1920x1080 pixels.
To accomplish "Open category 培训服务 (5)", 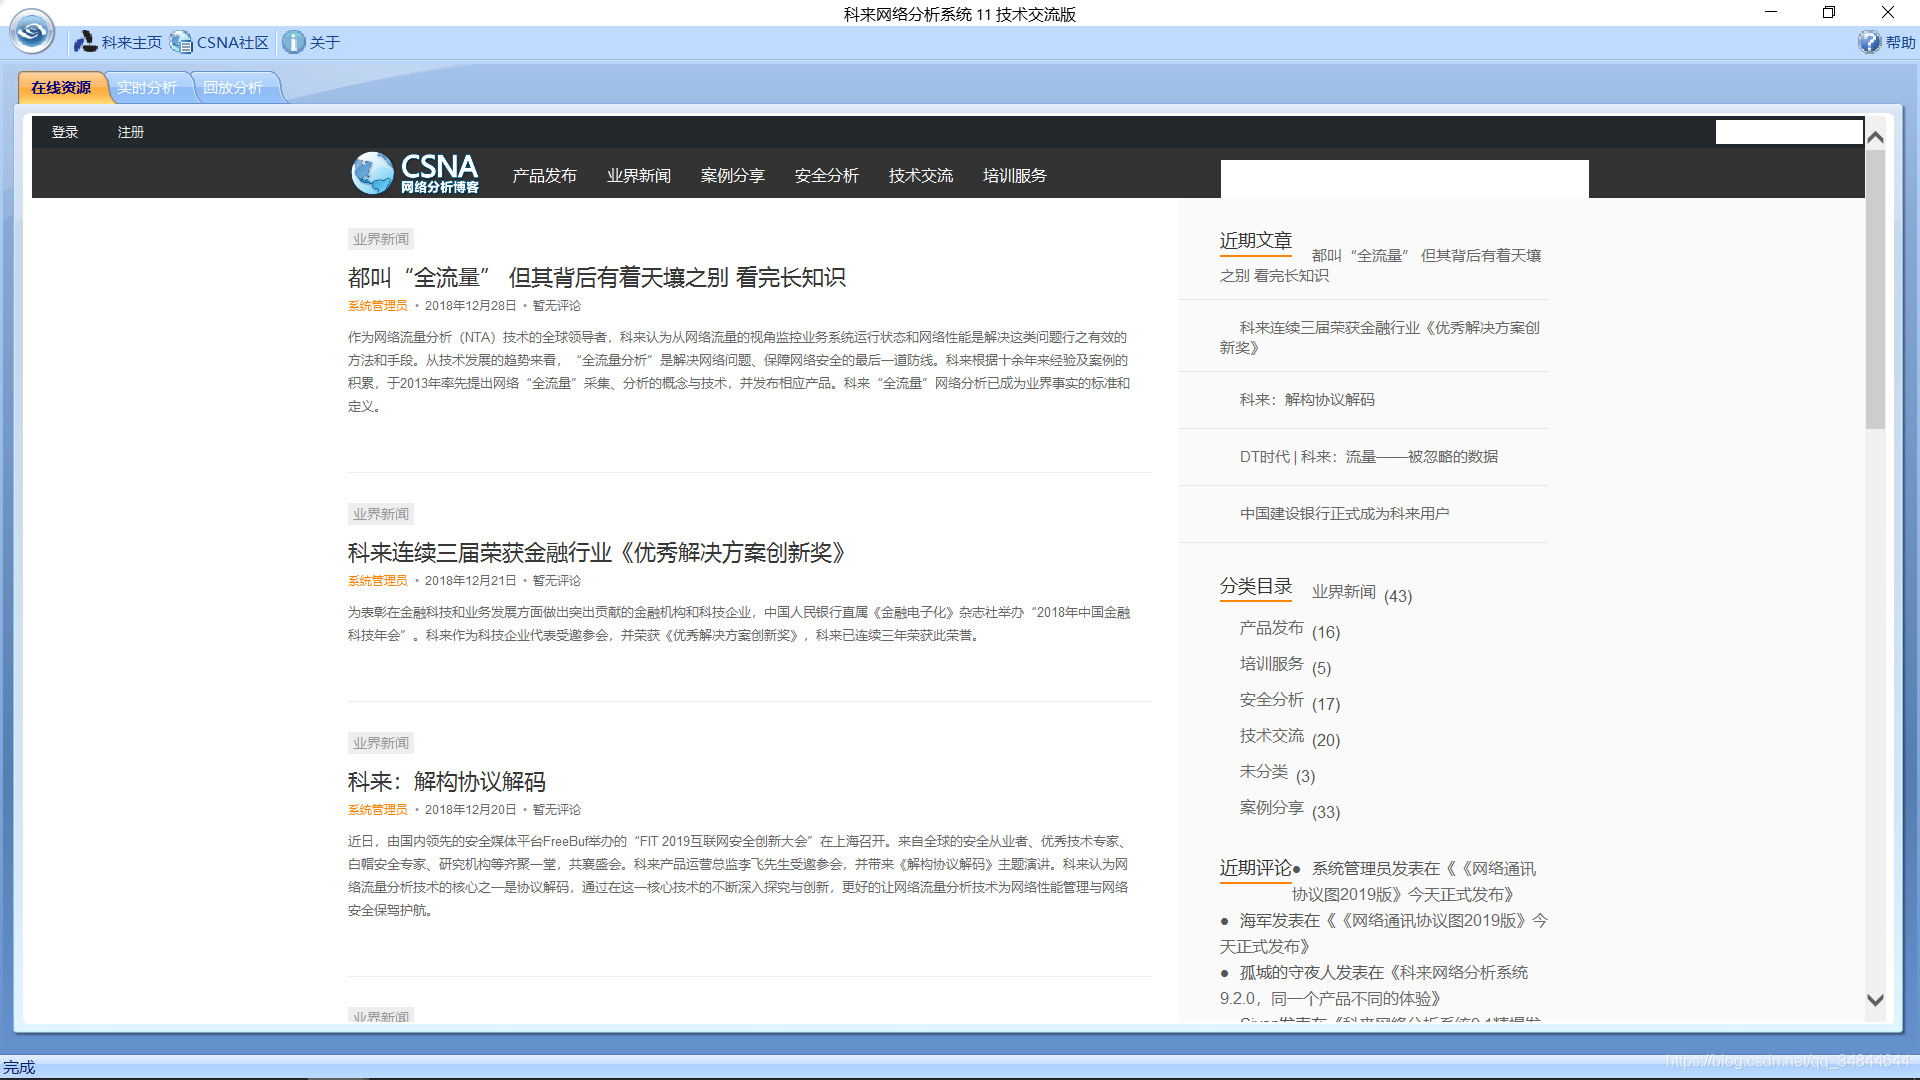I will [x=1271, y=664].
